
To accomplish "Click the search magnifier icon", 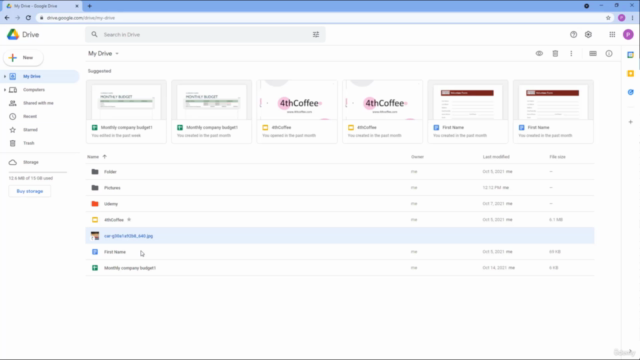I will click(94, 35).
